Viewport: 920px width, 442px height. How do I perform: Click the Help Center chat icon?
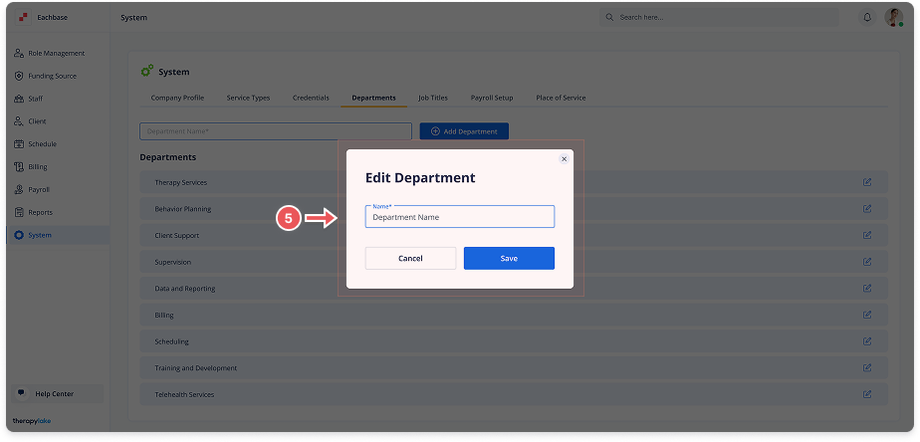tap(22, 393)
